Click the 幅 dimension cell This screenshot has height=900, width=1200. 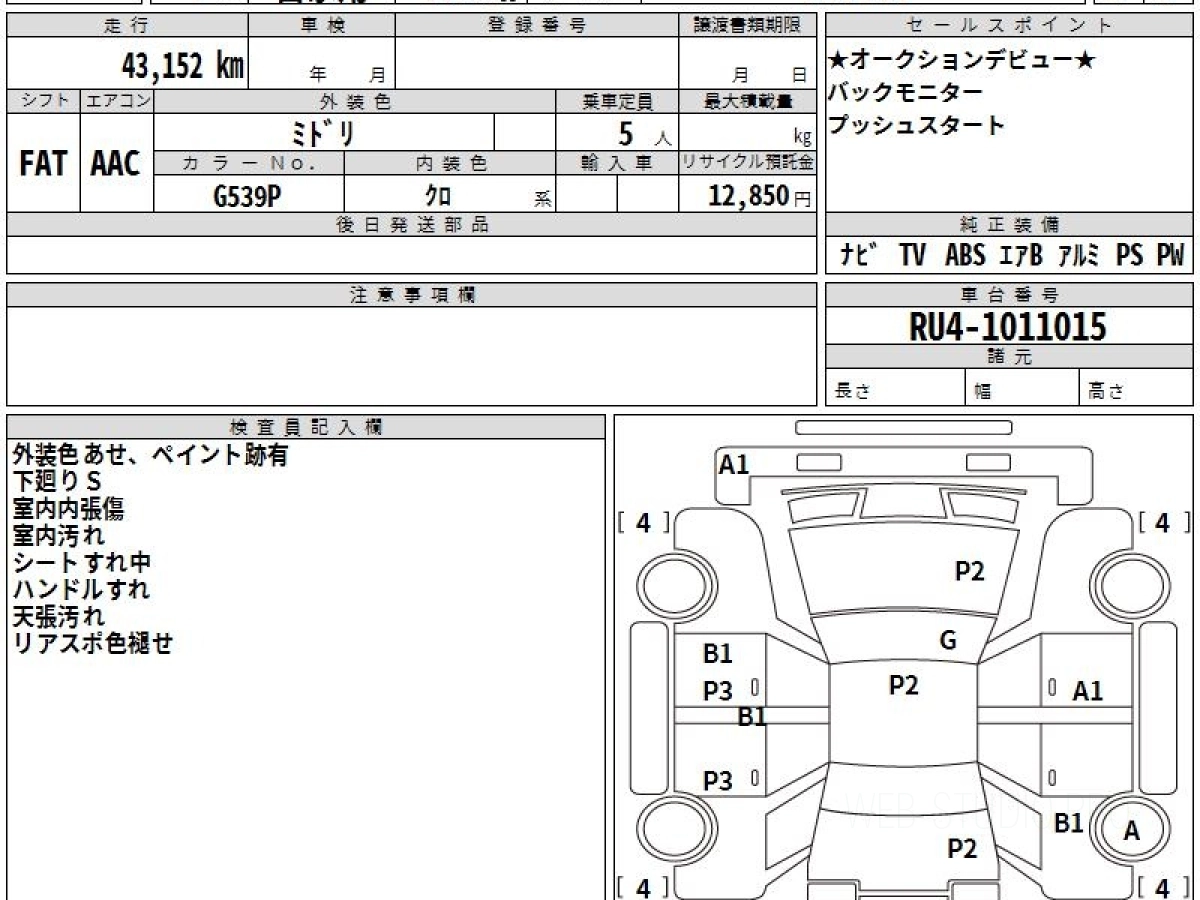(1022, 388)
